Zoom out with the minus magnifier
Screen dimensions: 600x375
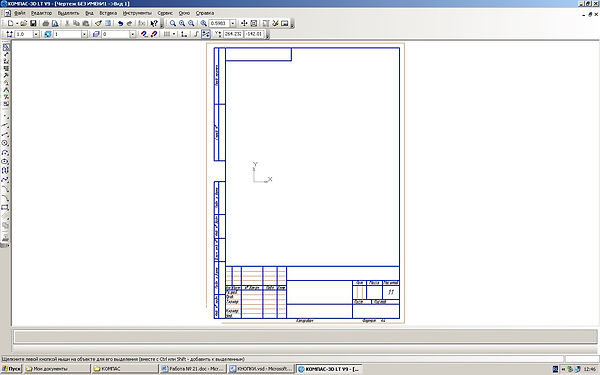(191, 23)
